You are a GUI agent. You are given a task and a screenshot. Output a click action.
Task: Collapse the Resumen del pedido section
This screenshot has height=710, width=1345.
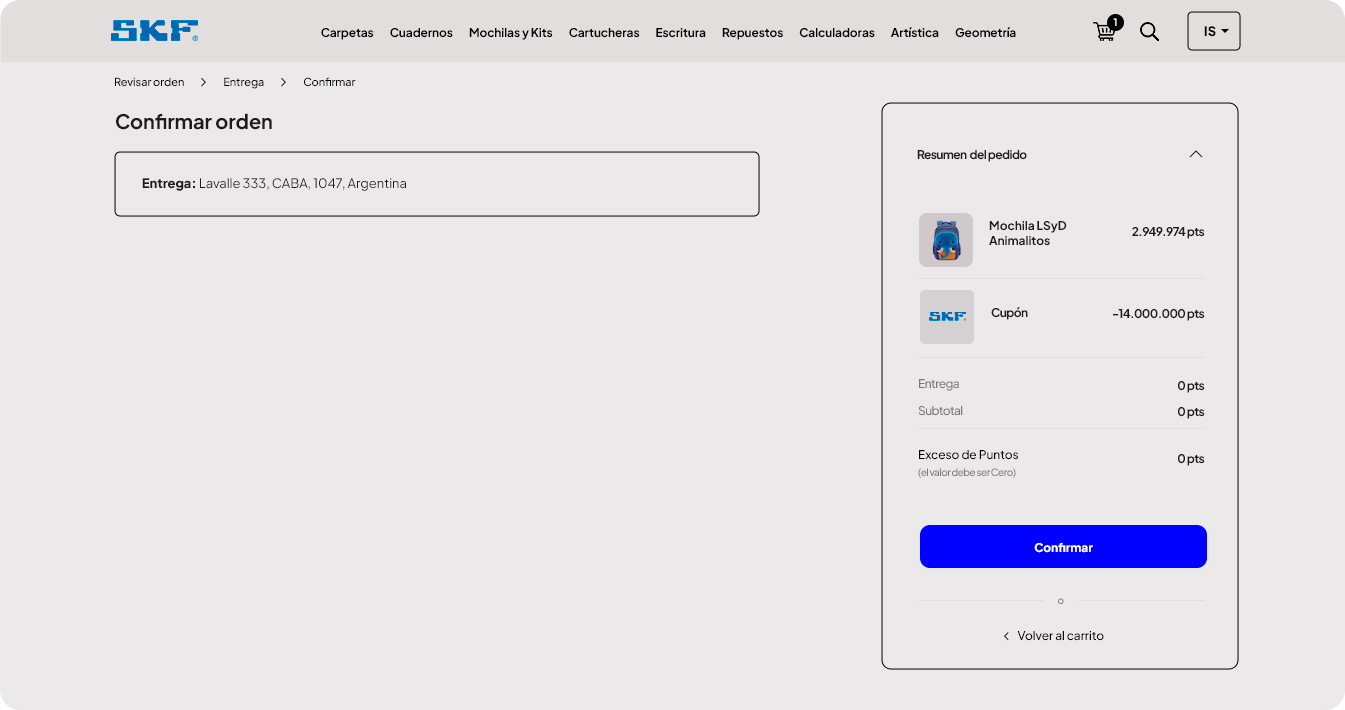[1195, 154]
